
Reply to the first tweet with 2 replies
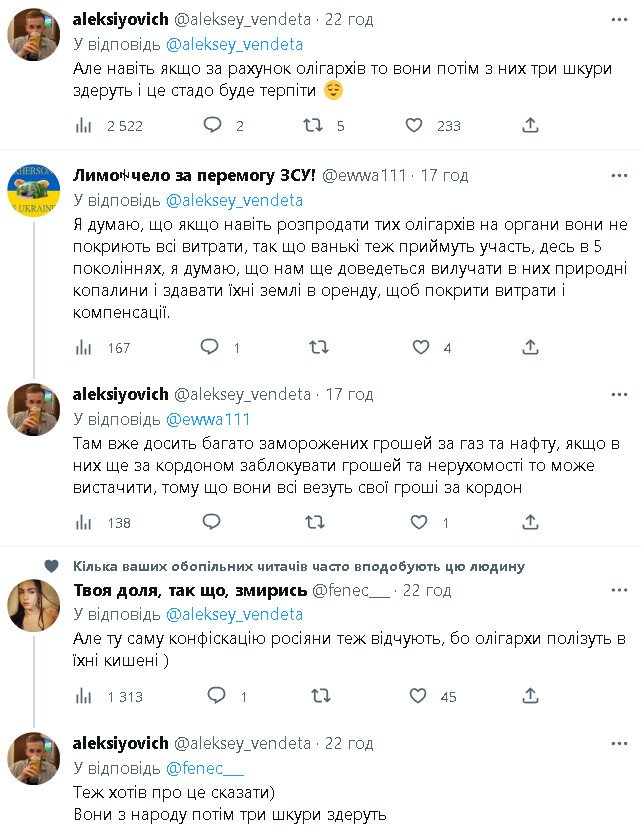(x=212, y=125)
